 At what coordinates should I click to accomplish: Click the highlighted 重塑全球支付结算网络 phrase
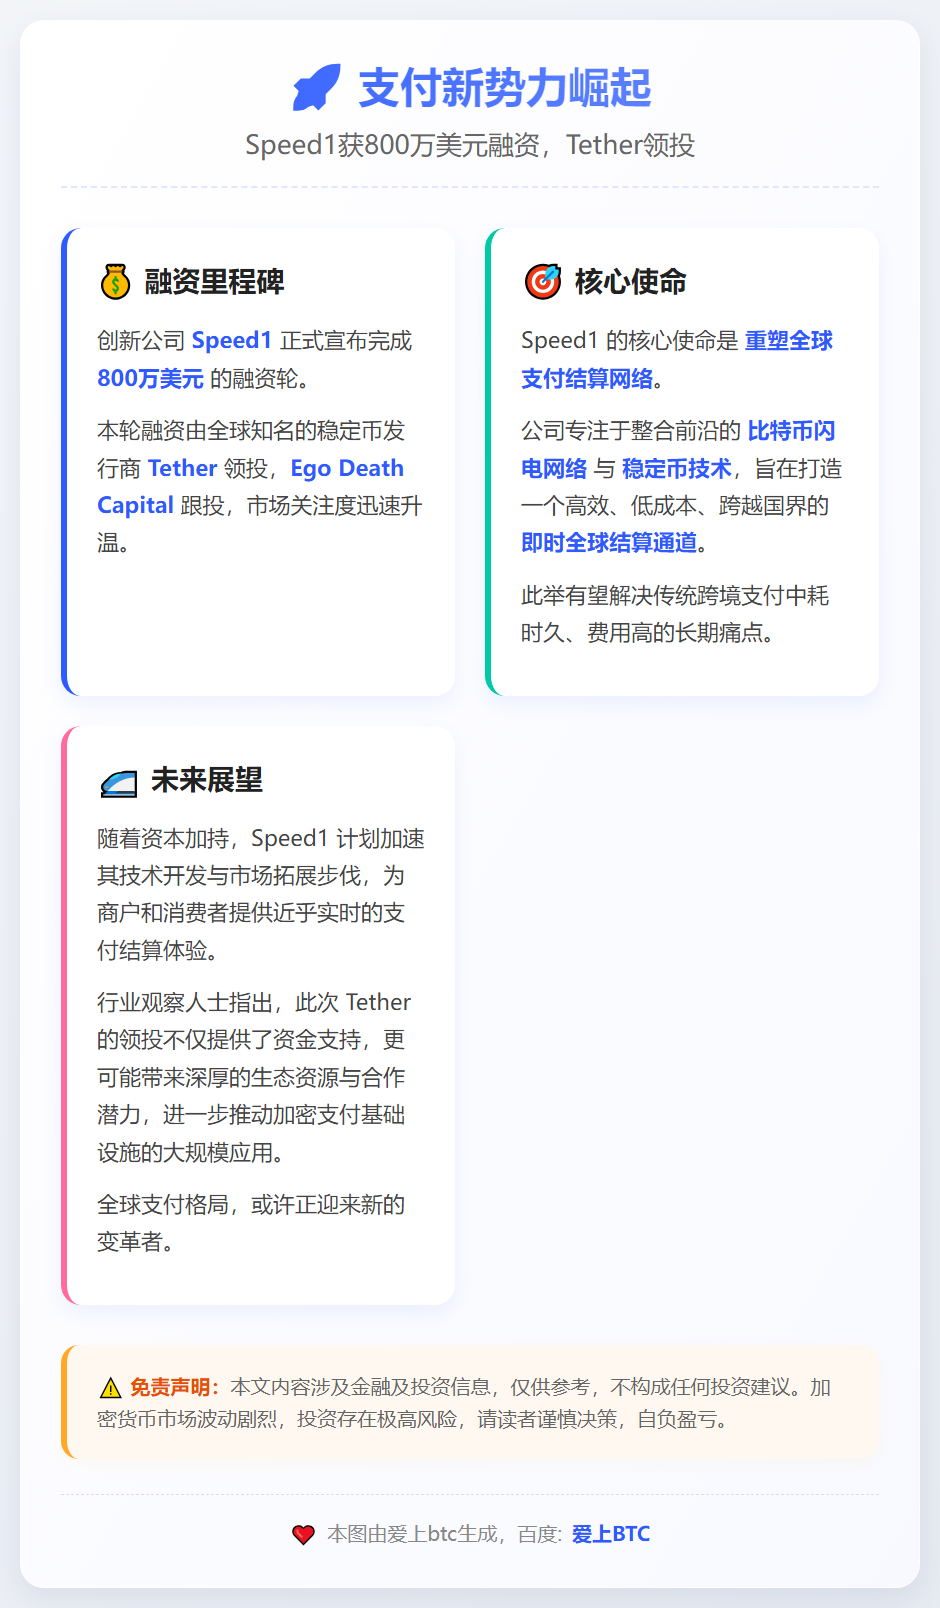677,360
